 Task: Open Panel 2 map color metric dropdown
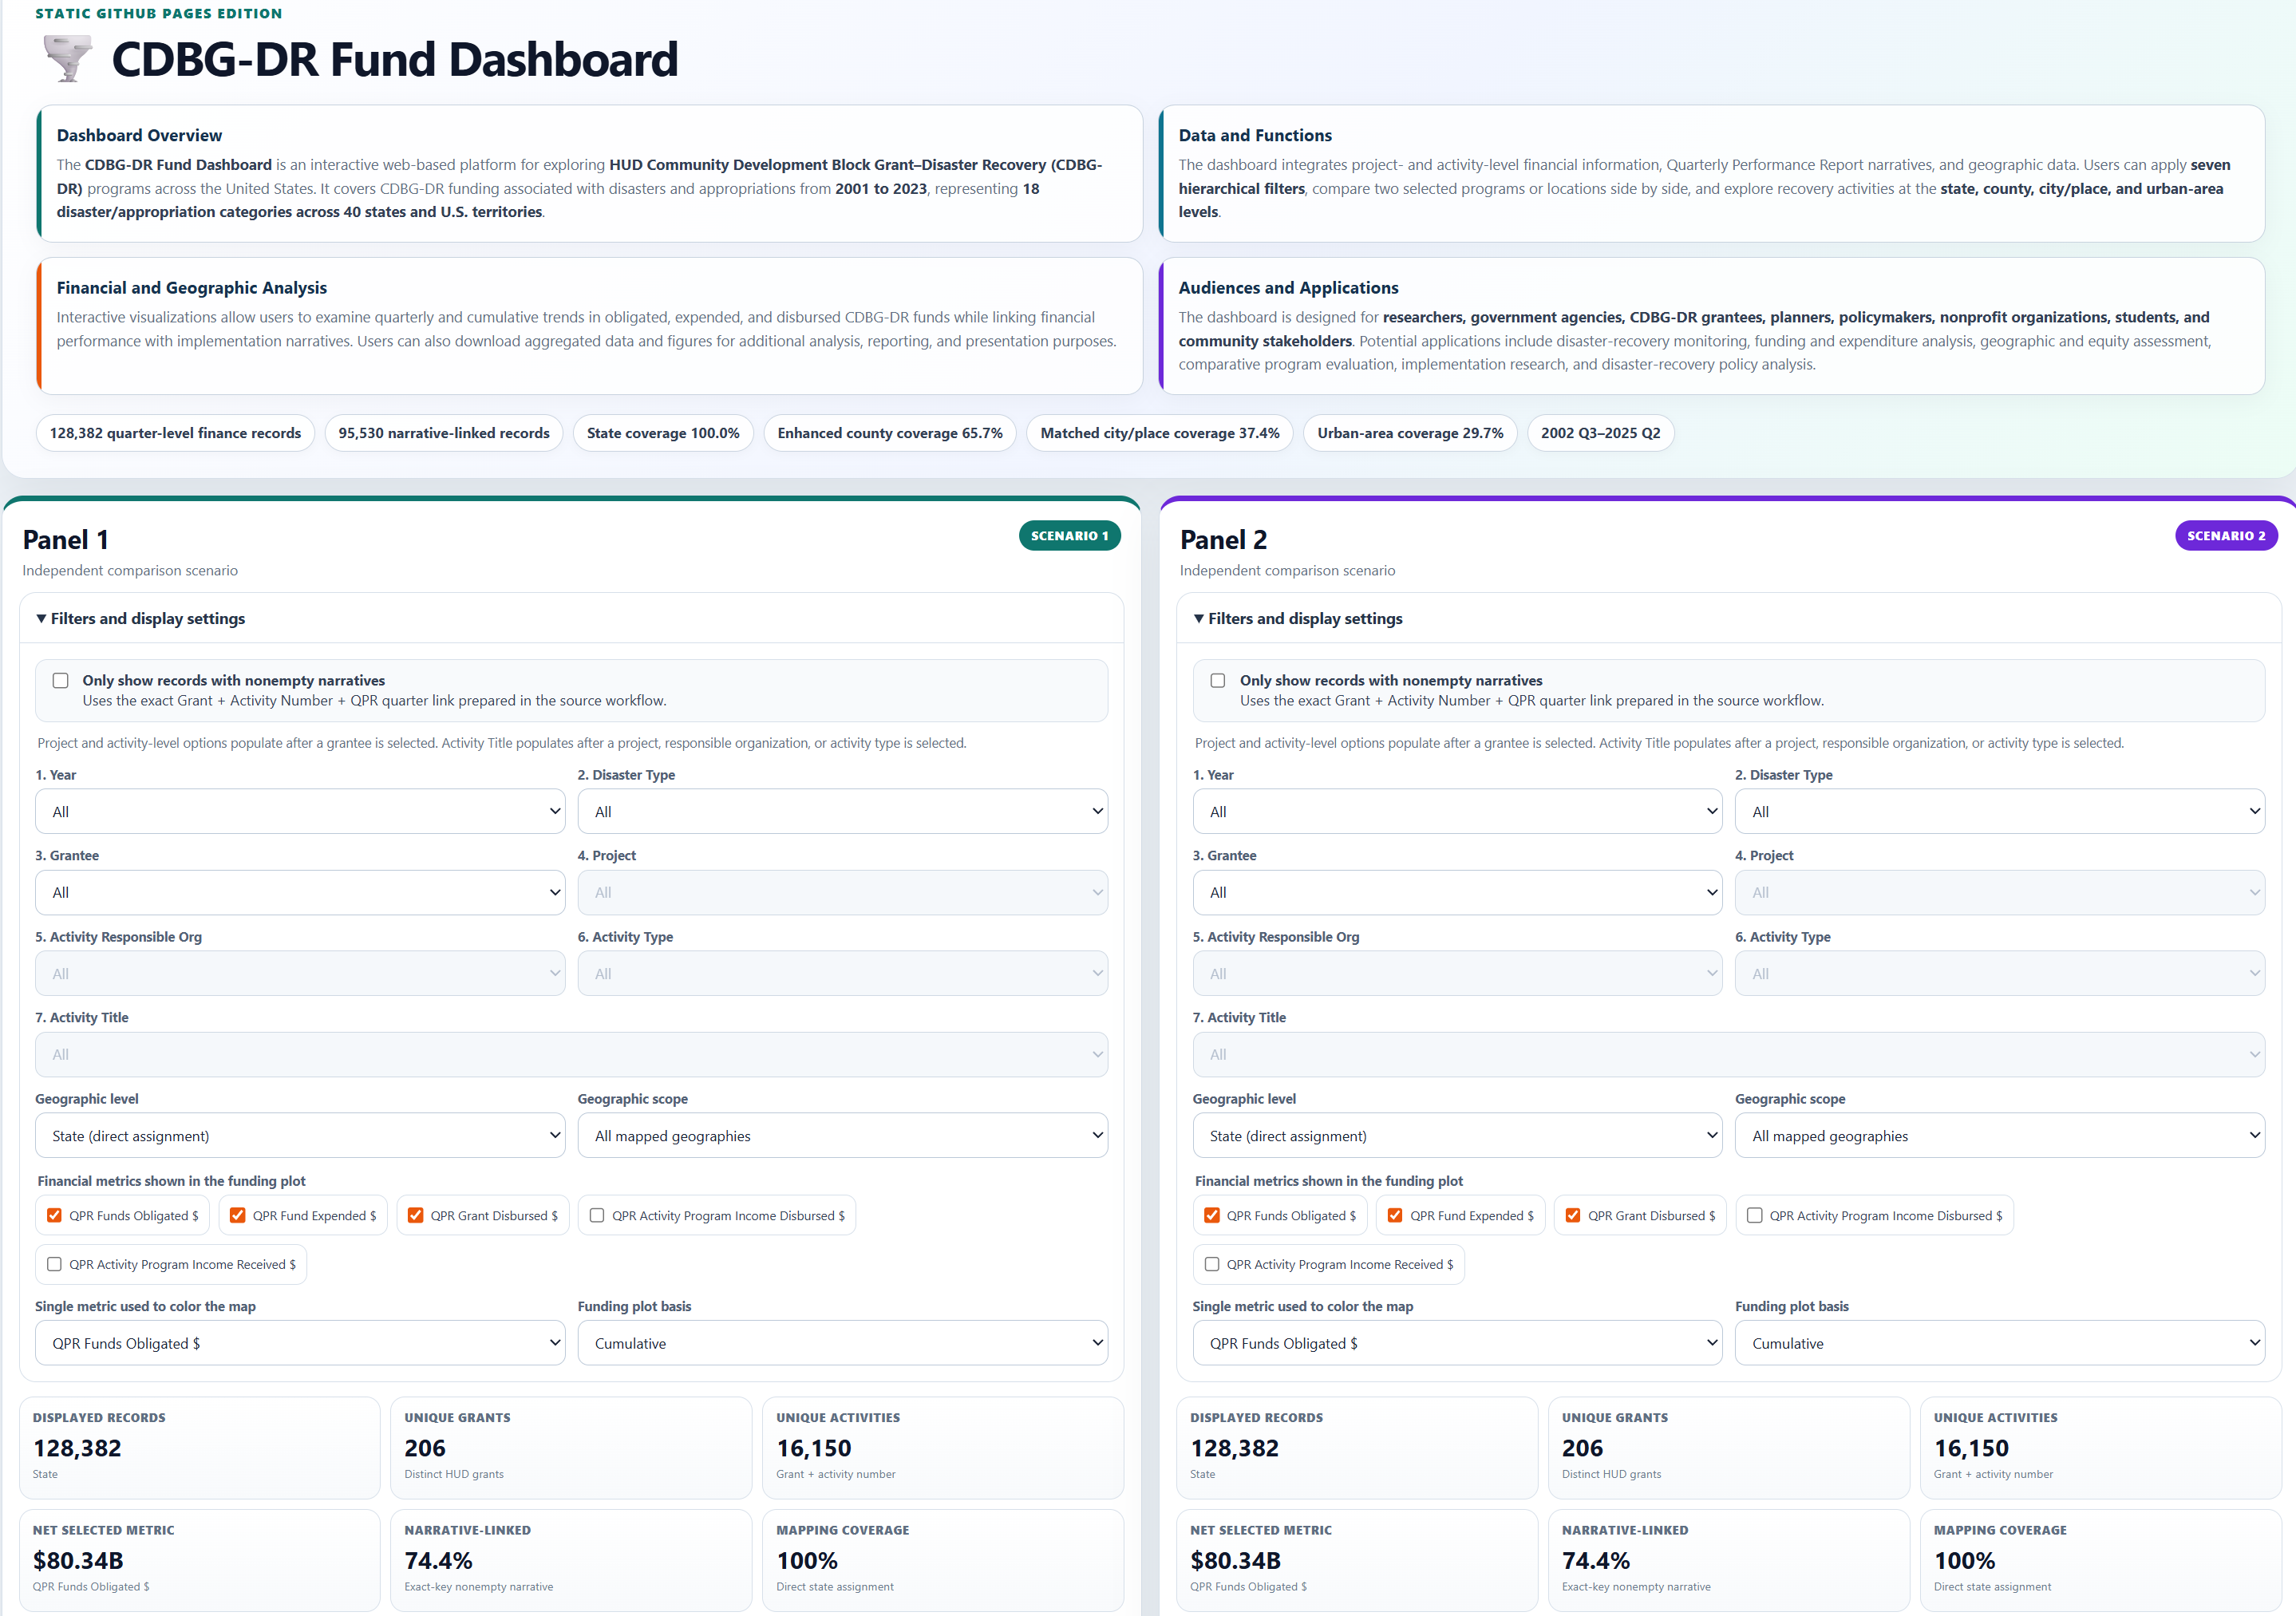pos(1457,1343)
